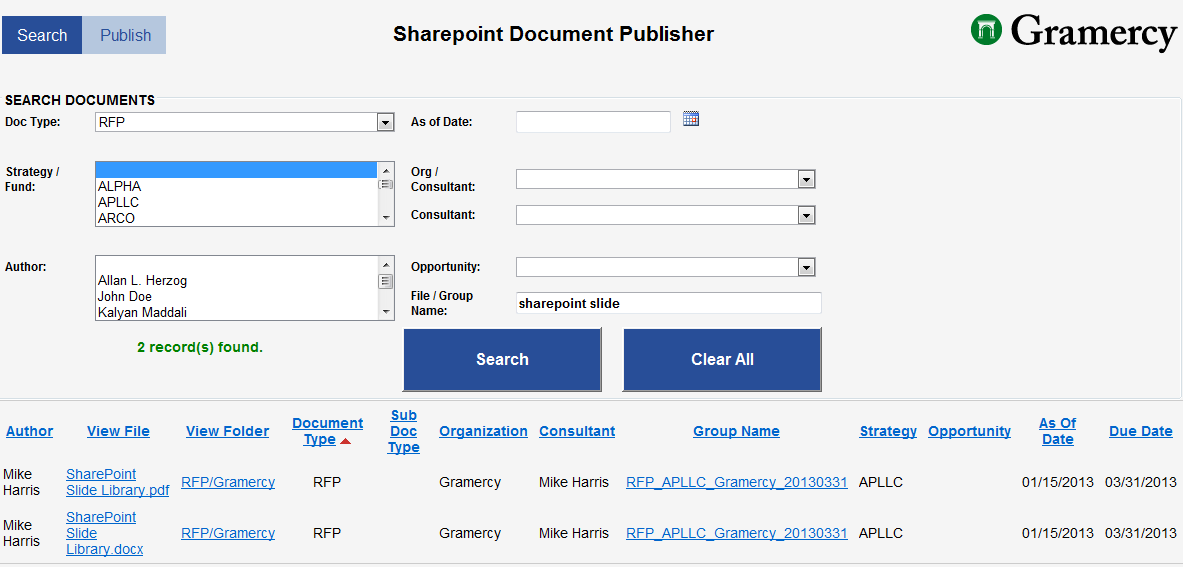
Task: Switch to the Publish tab
Action: point(125,35)
